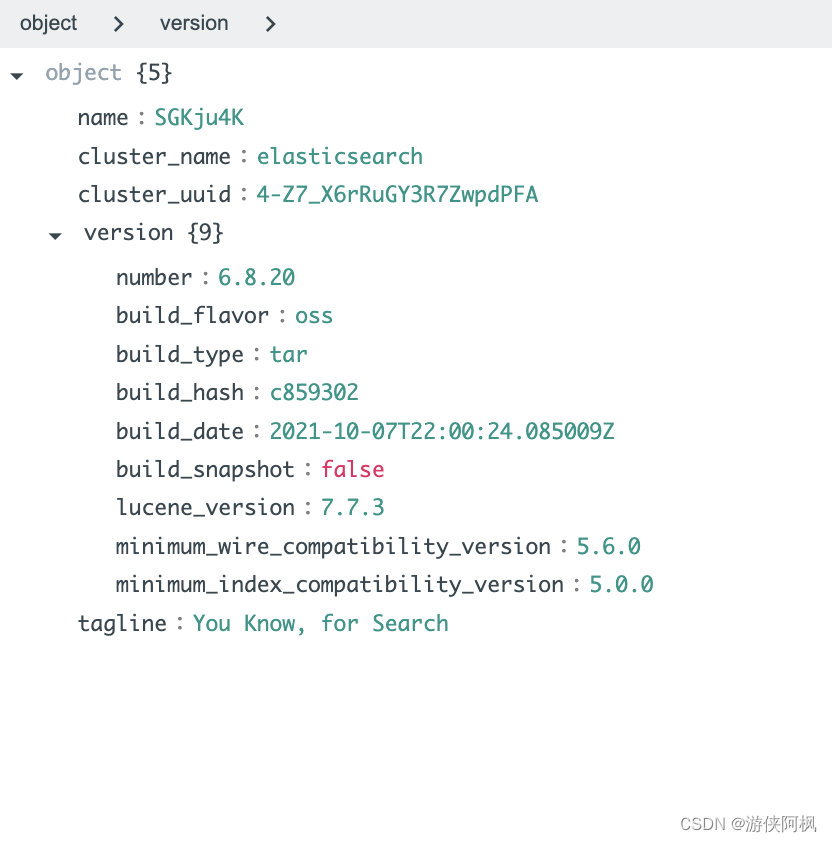This screenshot has width=832, height=842.
Task: Select the 'version {9}' node label
Action: [153, 233]
